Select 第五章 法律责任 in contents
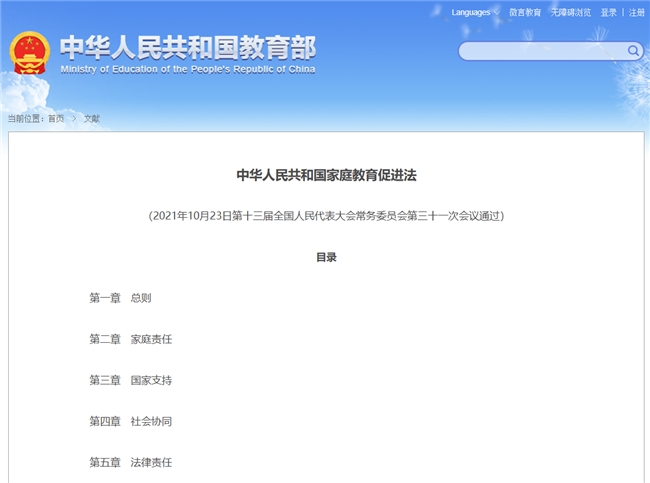 coord(130,462)
